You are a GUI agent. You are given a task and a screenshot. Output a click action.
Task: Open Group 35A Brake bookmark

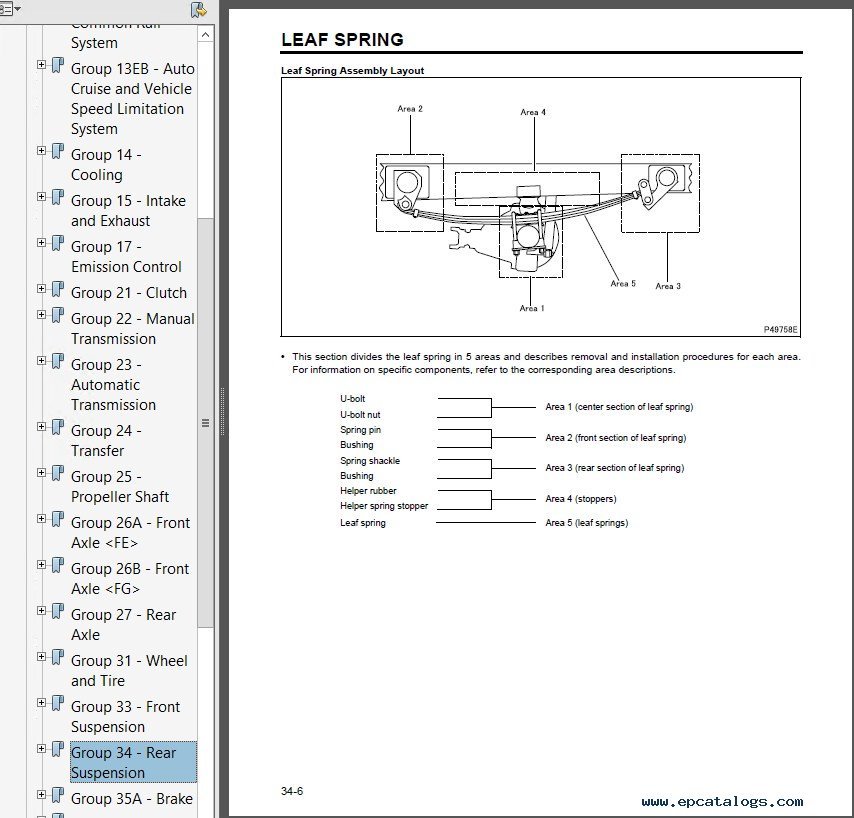(132, 798)
